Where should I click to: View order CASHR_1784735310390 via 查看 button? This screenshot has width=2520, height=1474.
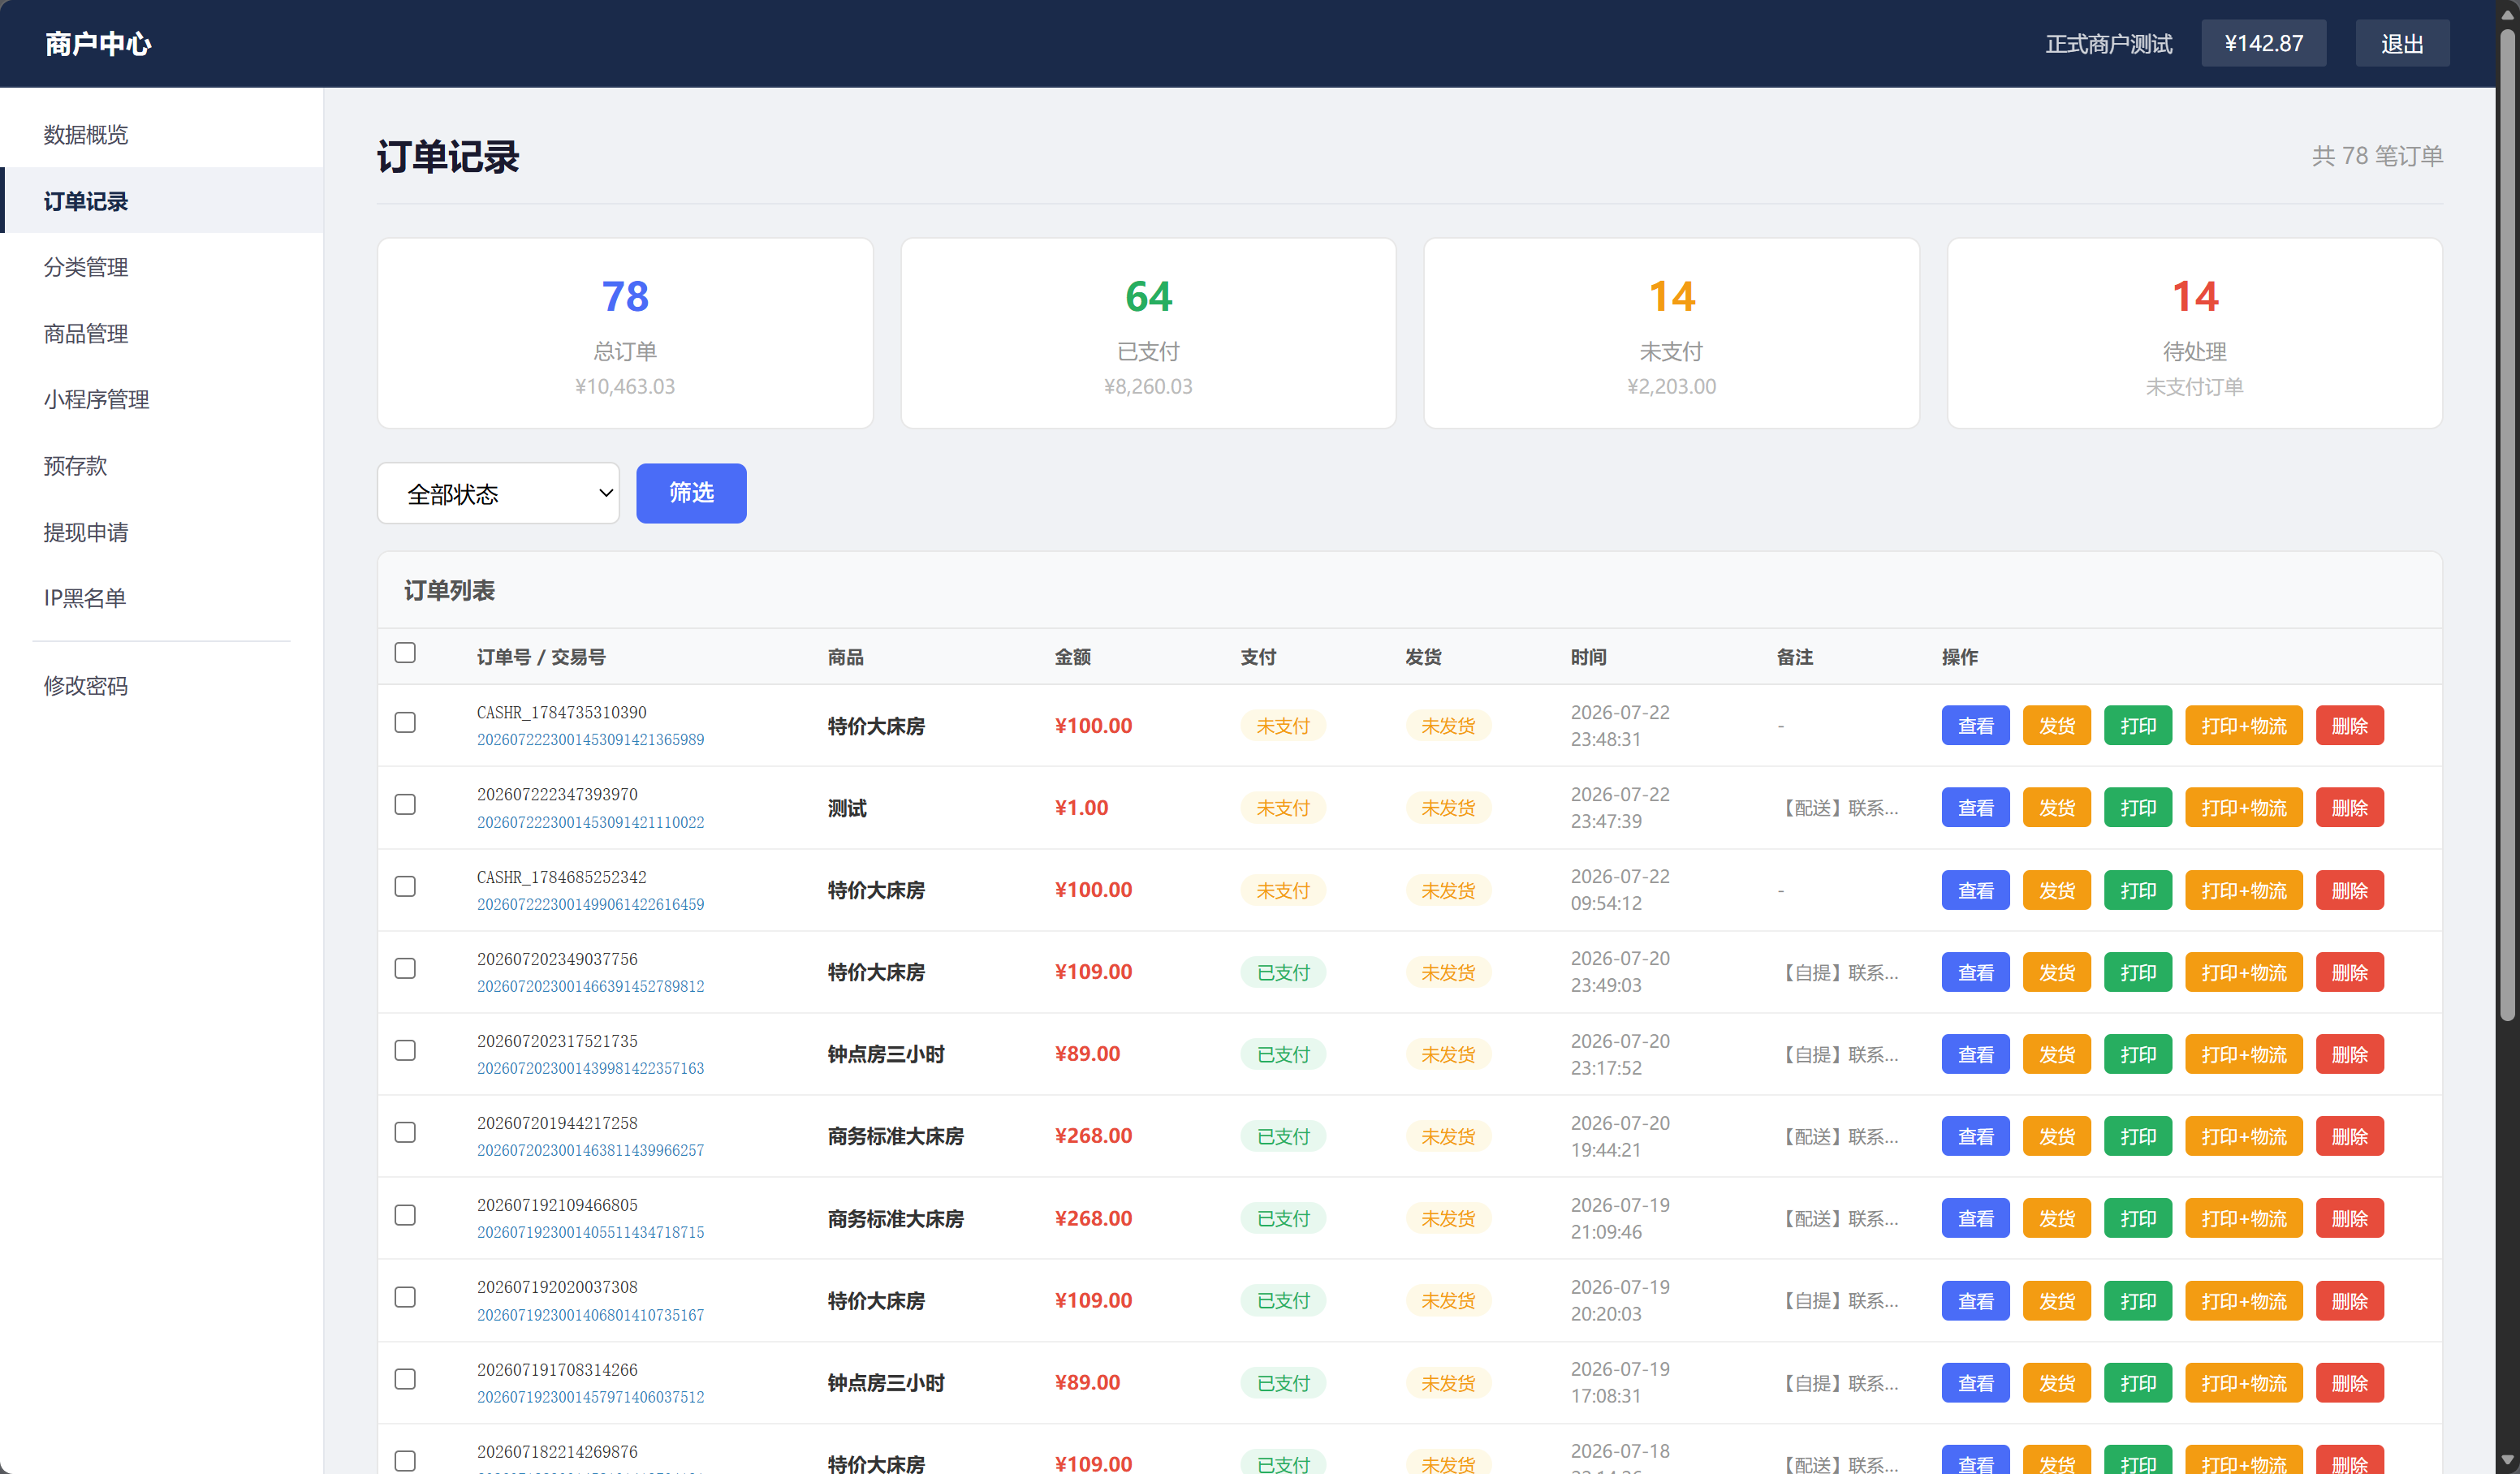1975,726
